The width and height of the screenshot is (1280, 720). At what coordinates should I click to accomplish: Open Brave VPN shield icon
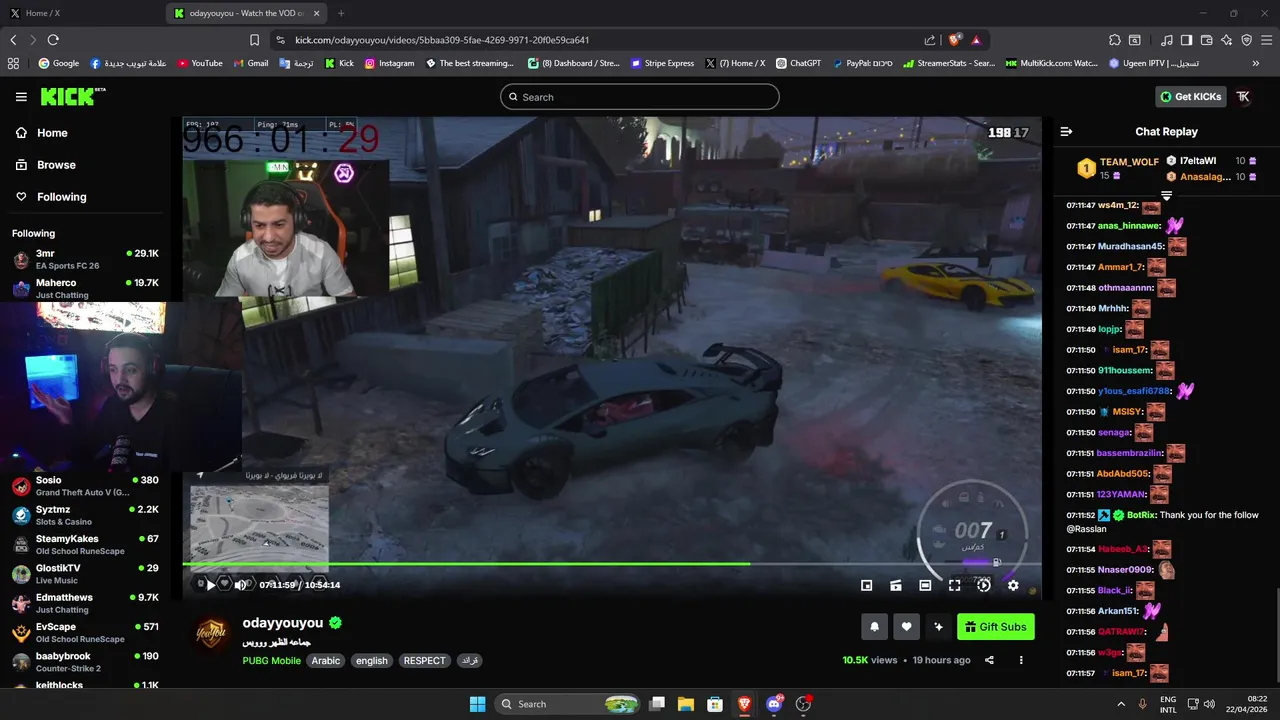pos(1246,40)
